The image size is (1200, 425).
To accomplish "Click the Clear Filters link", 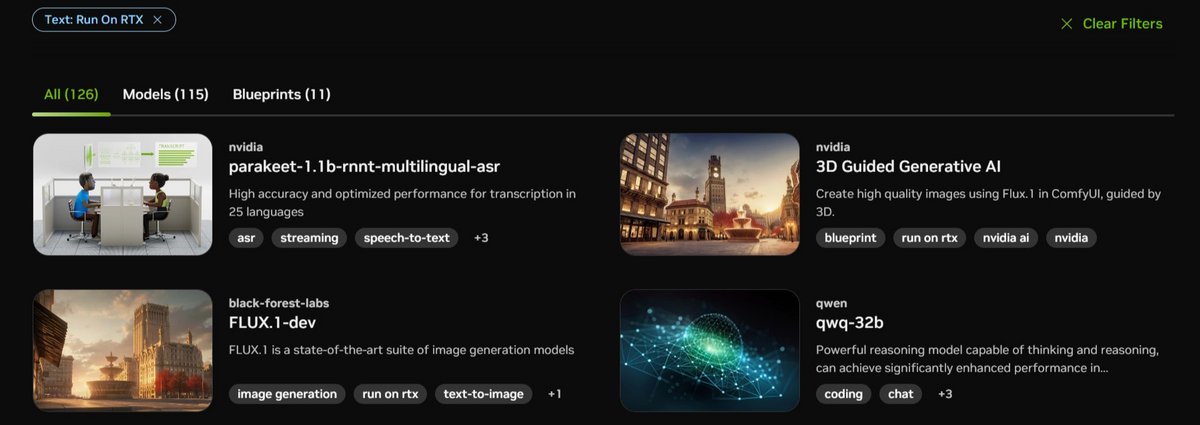I will (1122, 24).
